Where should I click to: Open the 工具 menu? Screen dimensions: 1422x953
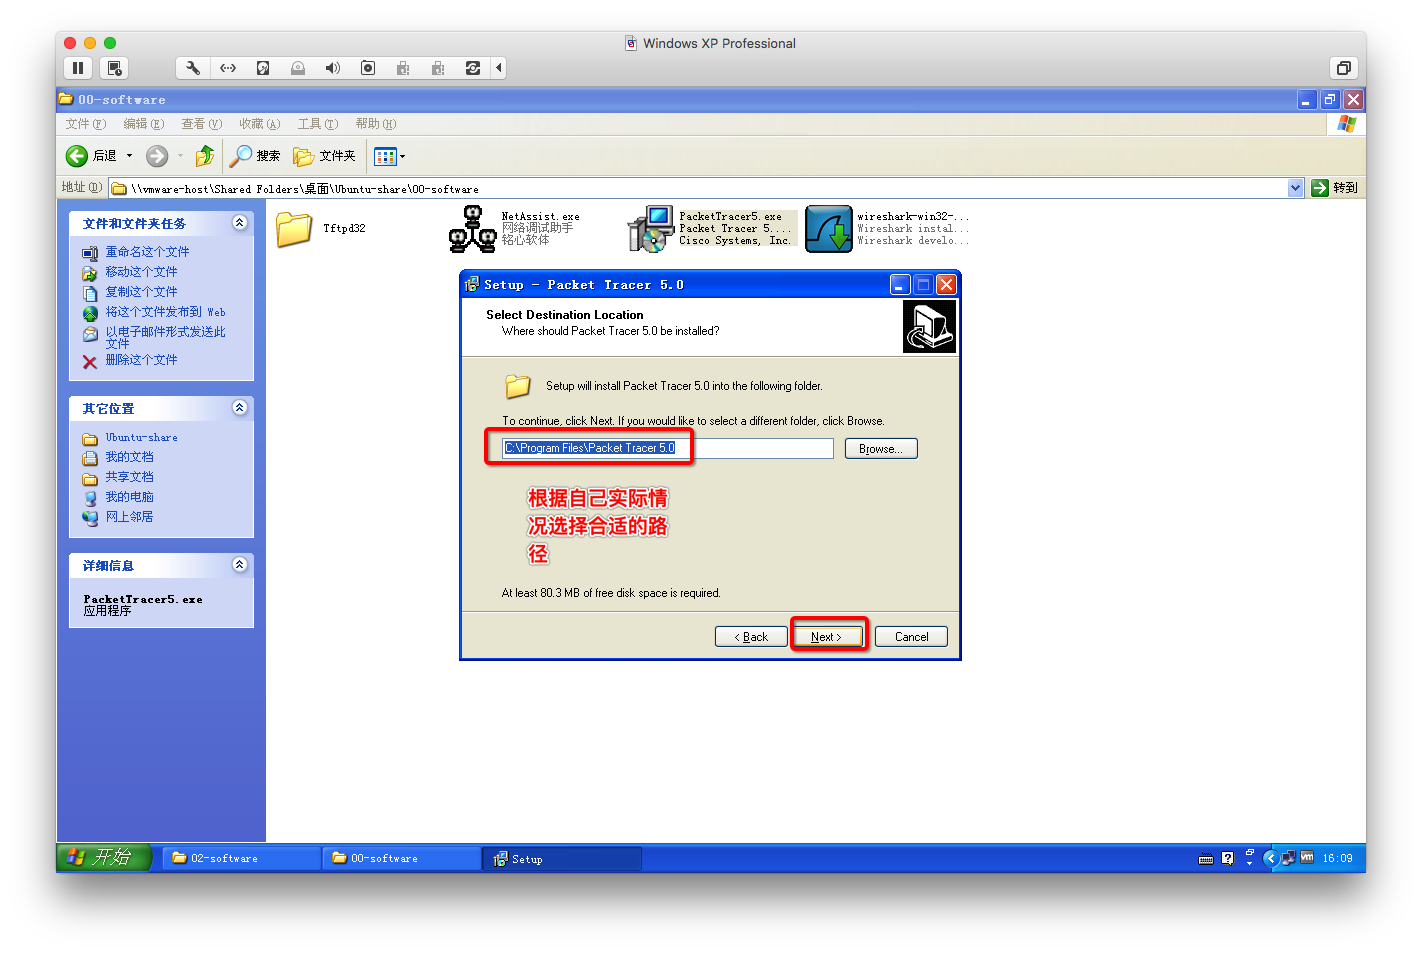[317, 124]
